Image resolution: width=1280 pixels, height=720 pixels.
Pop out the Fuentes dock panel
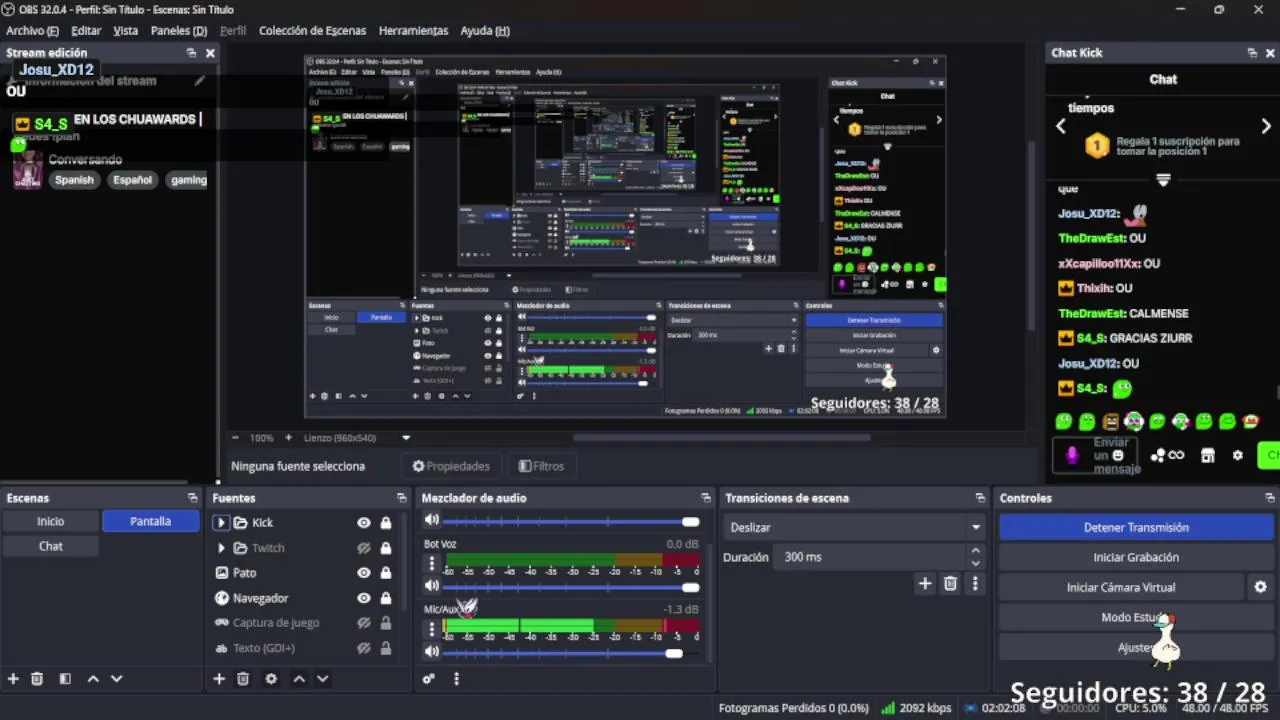click(401, 498)
